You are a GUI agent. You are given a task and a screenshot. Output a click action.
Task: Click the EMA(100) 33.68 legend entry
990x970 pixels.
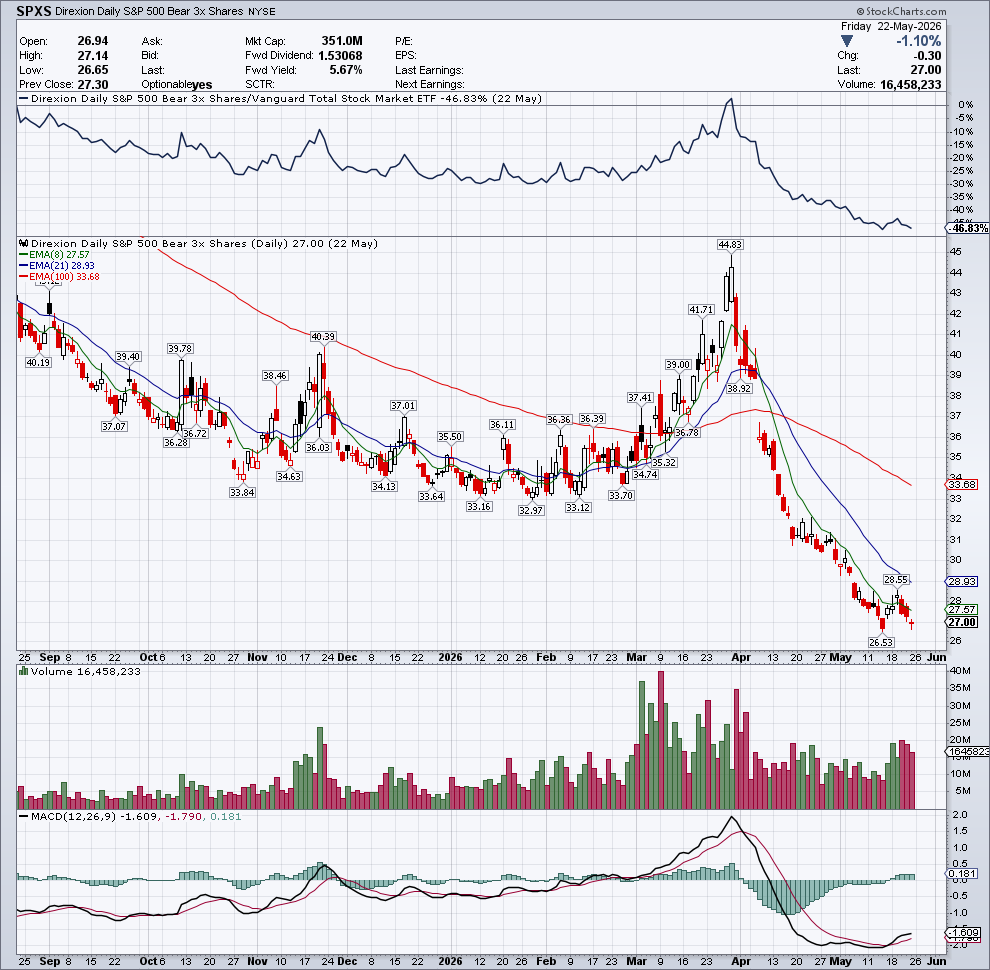tap(59, 277)
